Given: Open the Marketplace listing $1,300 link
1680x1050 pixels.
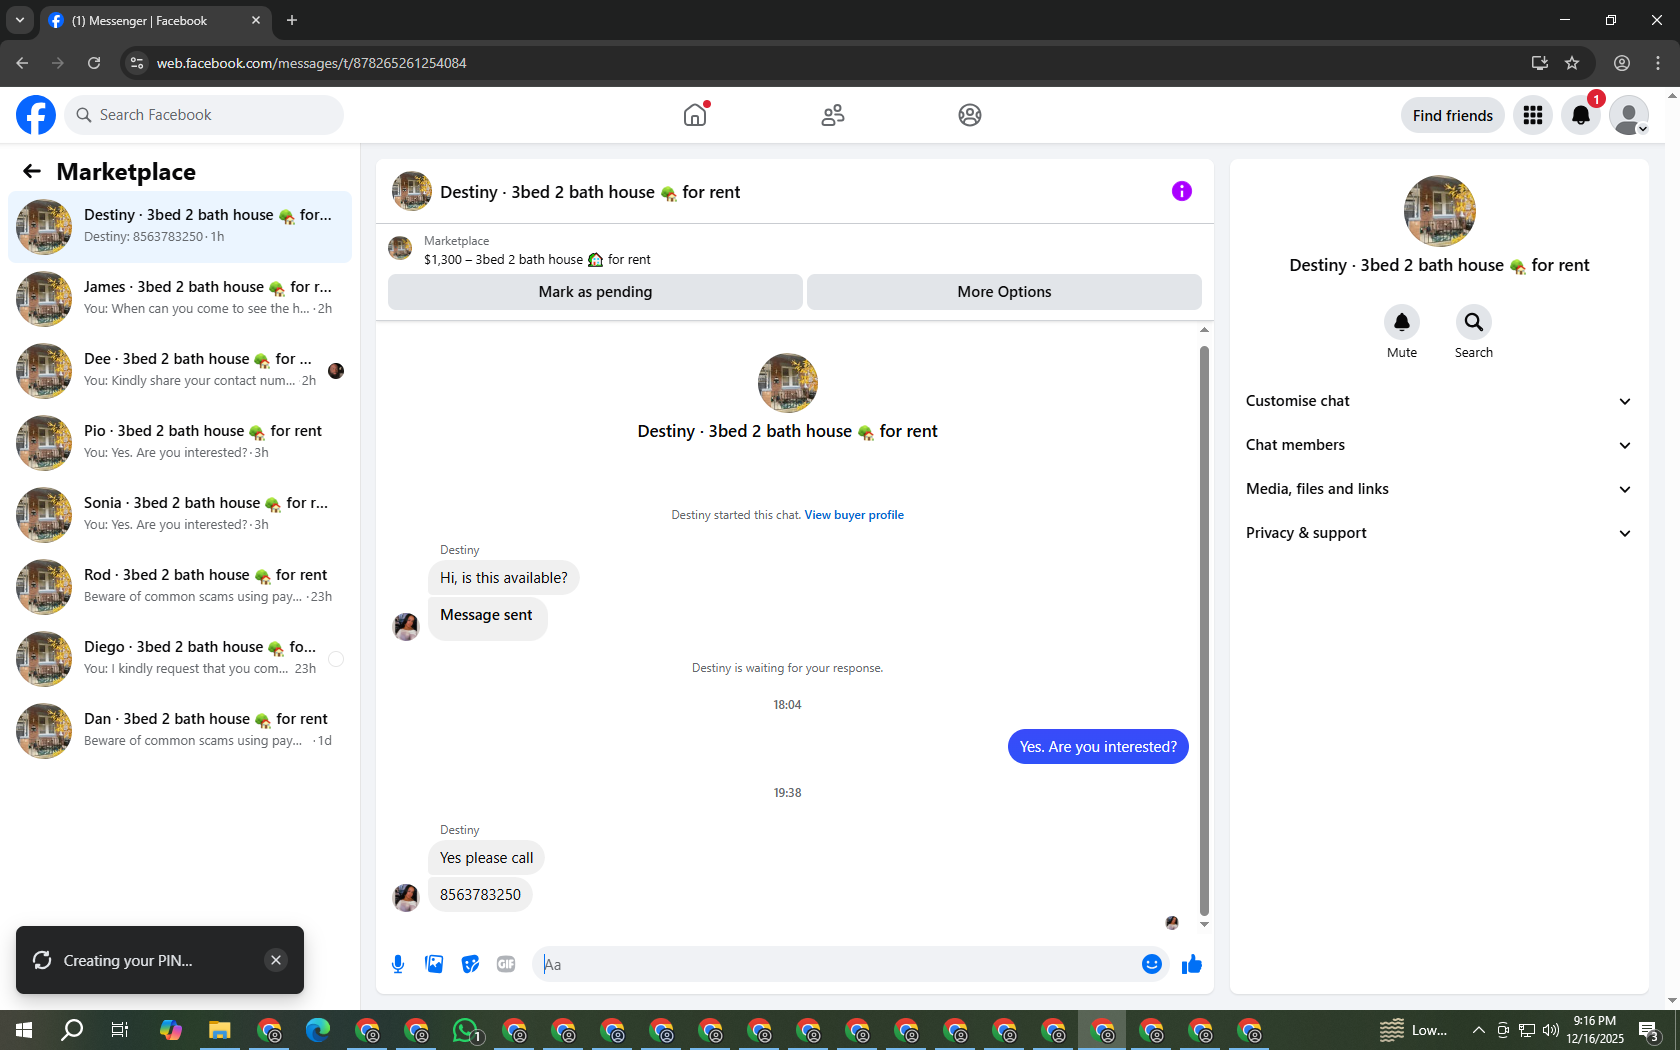Looking at the screenshot, I should tap(537, 260).
